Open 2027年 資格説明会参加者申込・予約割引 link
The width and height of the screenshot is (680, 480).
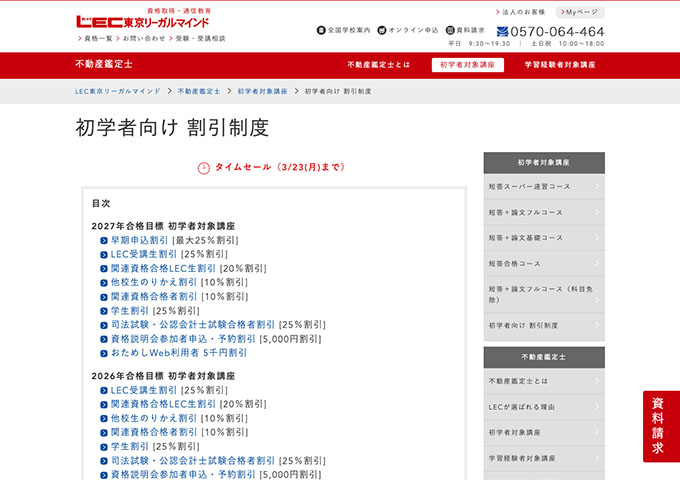[183, 339]
